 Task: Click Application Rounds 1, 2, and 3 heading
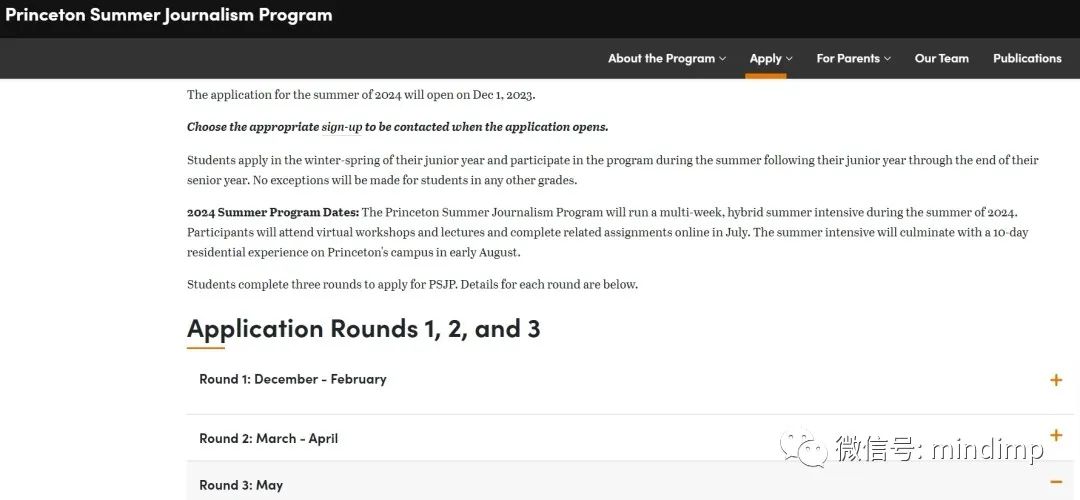364,329
